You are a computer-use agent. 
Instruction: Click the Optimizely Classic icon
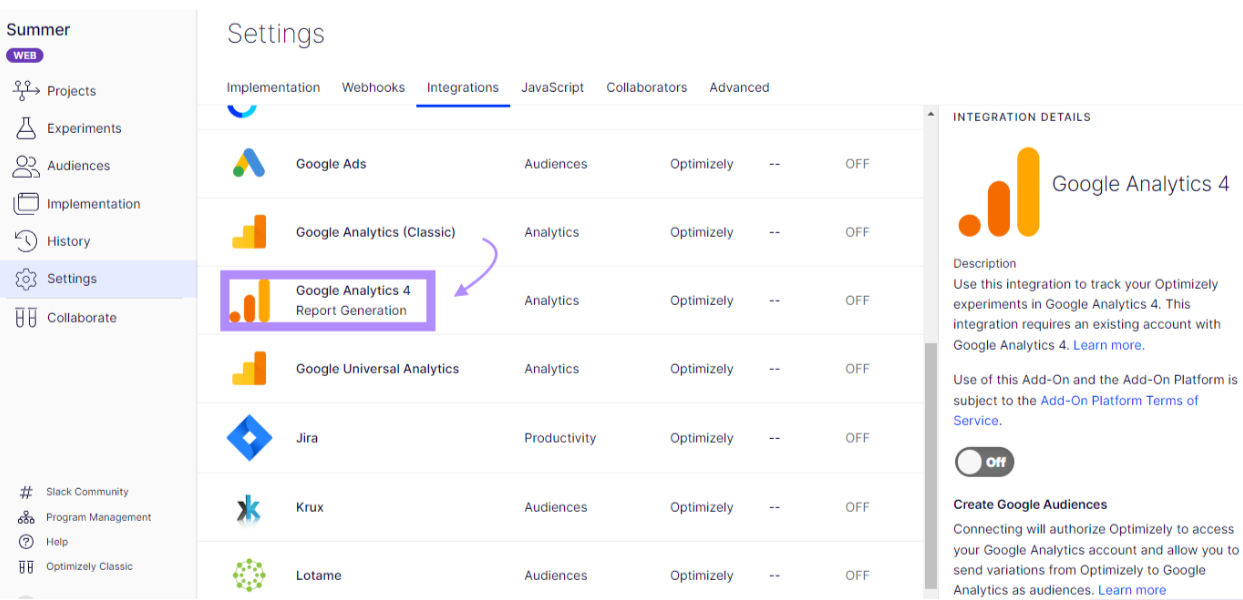(26, 567)
